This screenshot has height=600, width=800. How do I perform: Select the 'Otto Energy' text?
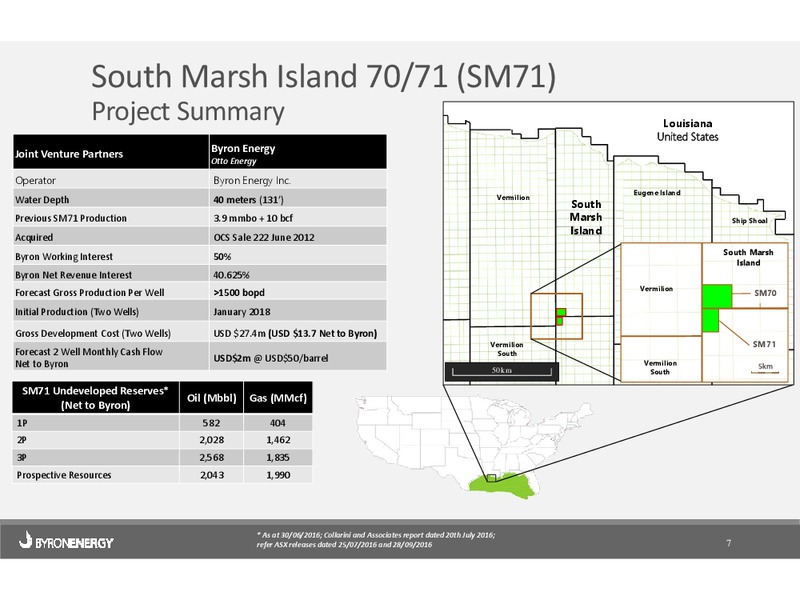[x=234, y=161]
